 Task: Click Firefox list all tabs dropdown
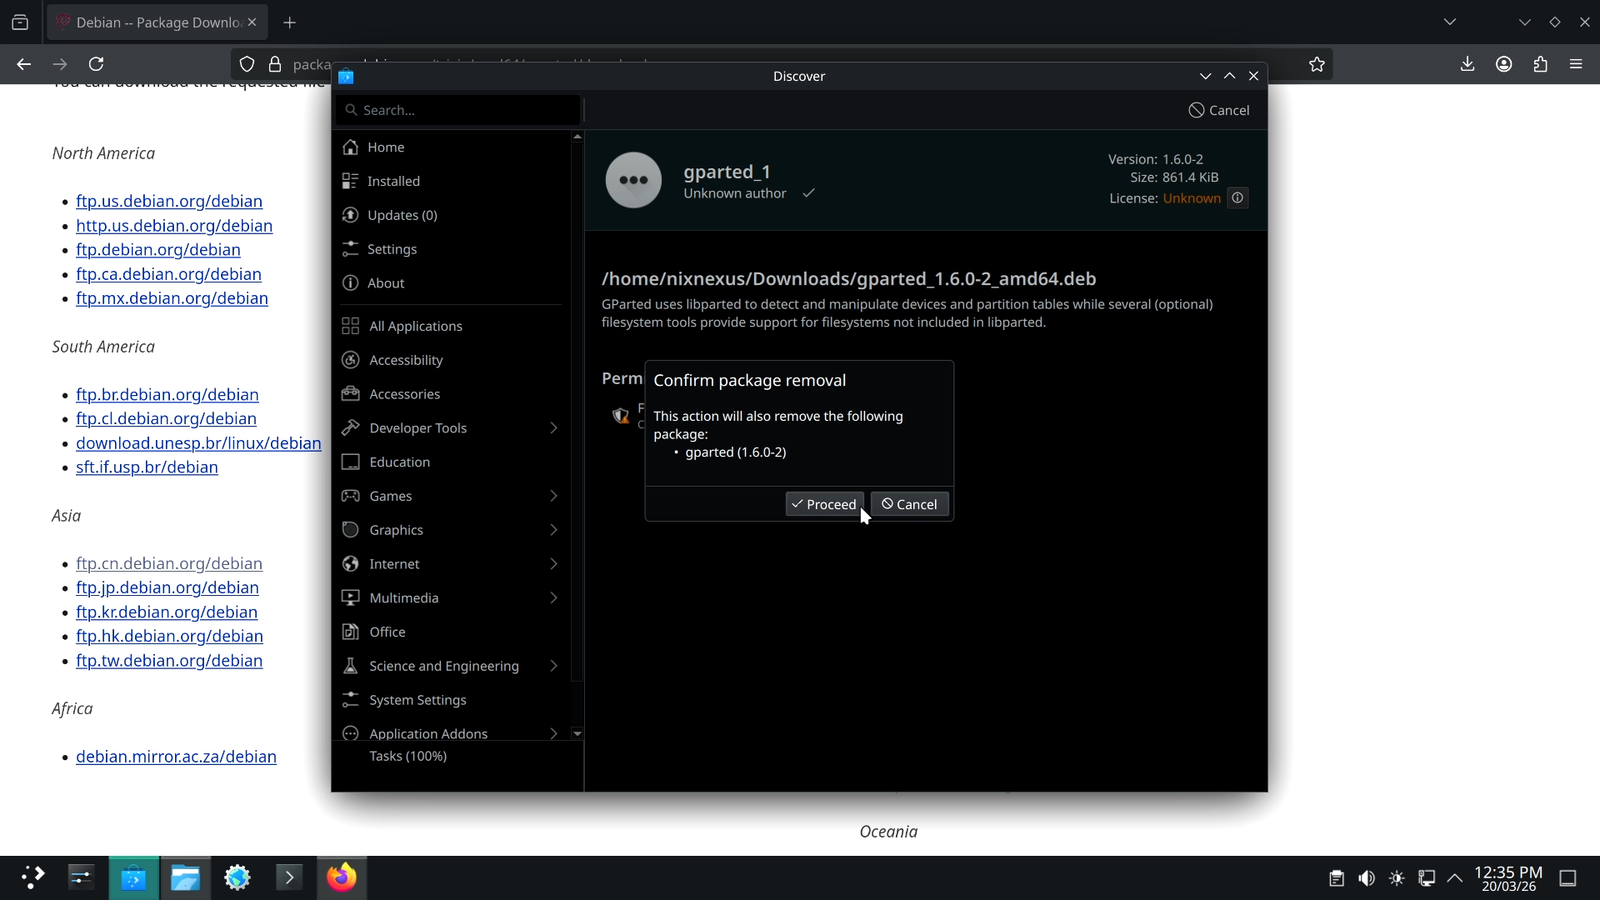1450,22
